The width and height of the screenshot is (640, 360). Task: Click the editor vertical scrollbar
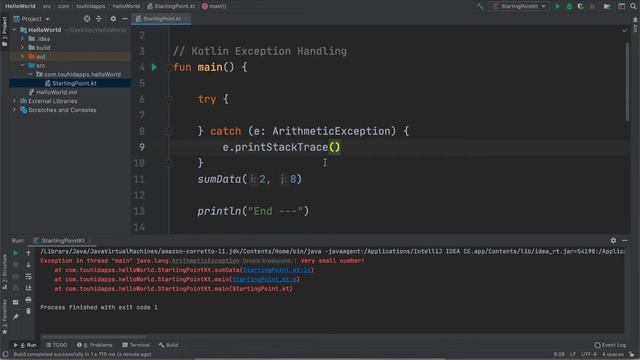coord(627,82)
